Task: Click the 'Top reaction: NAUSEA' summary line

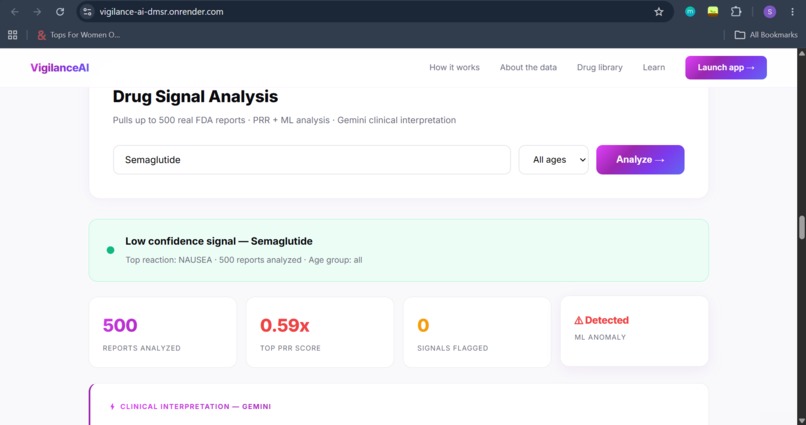Action: coord(244,260)
